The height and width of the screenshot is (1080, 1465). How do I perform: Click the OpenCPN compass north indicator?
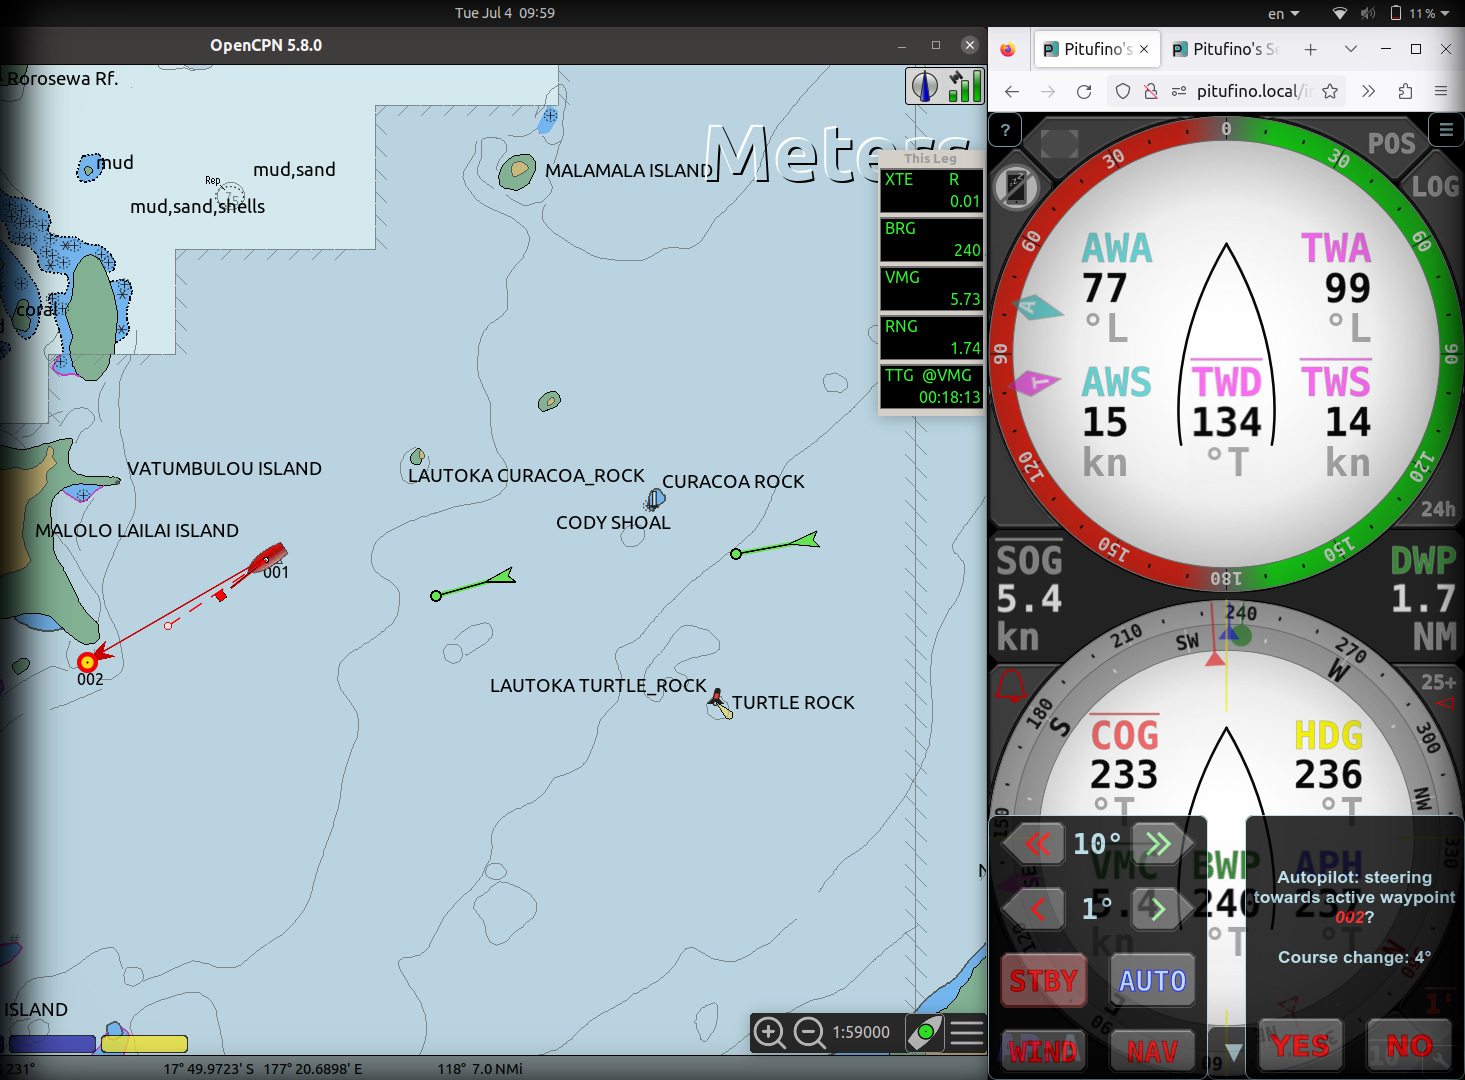click(x=924, y=86)
